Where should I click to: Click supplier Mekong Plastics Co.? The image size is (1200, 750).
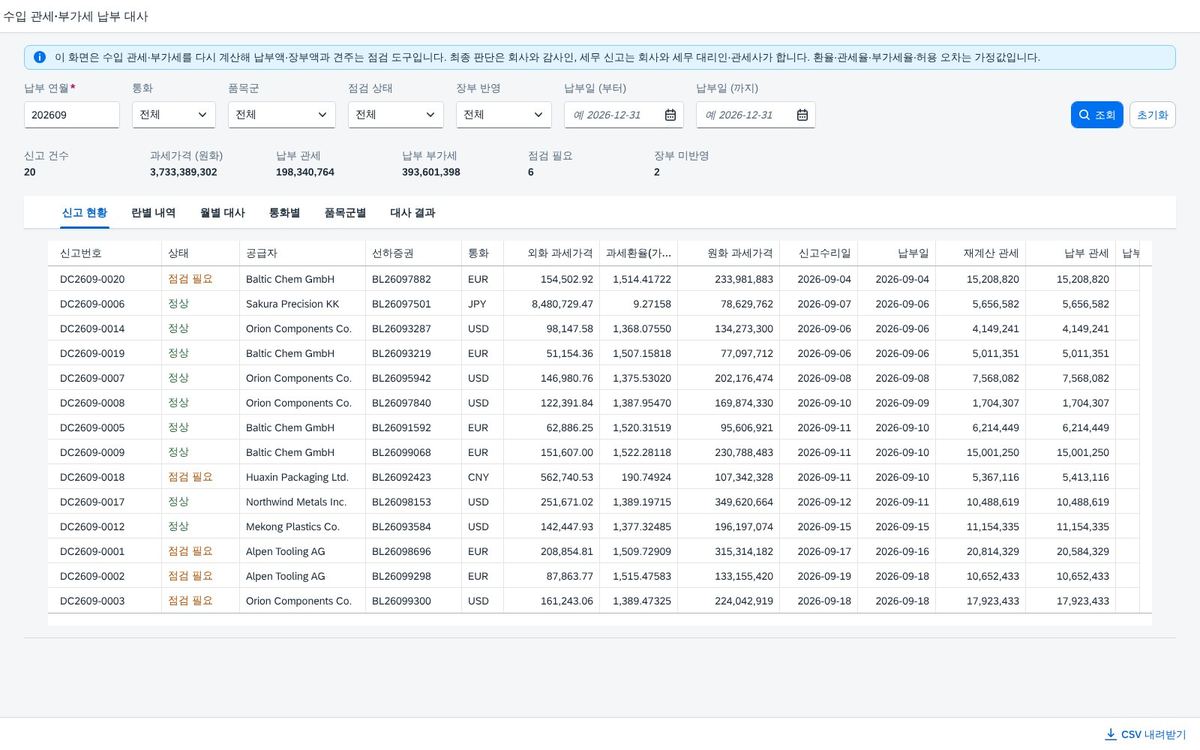293,527
